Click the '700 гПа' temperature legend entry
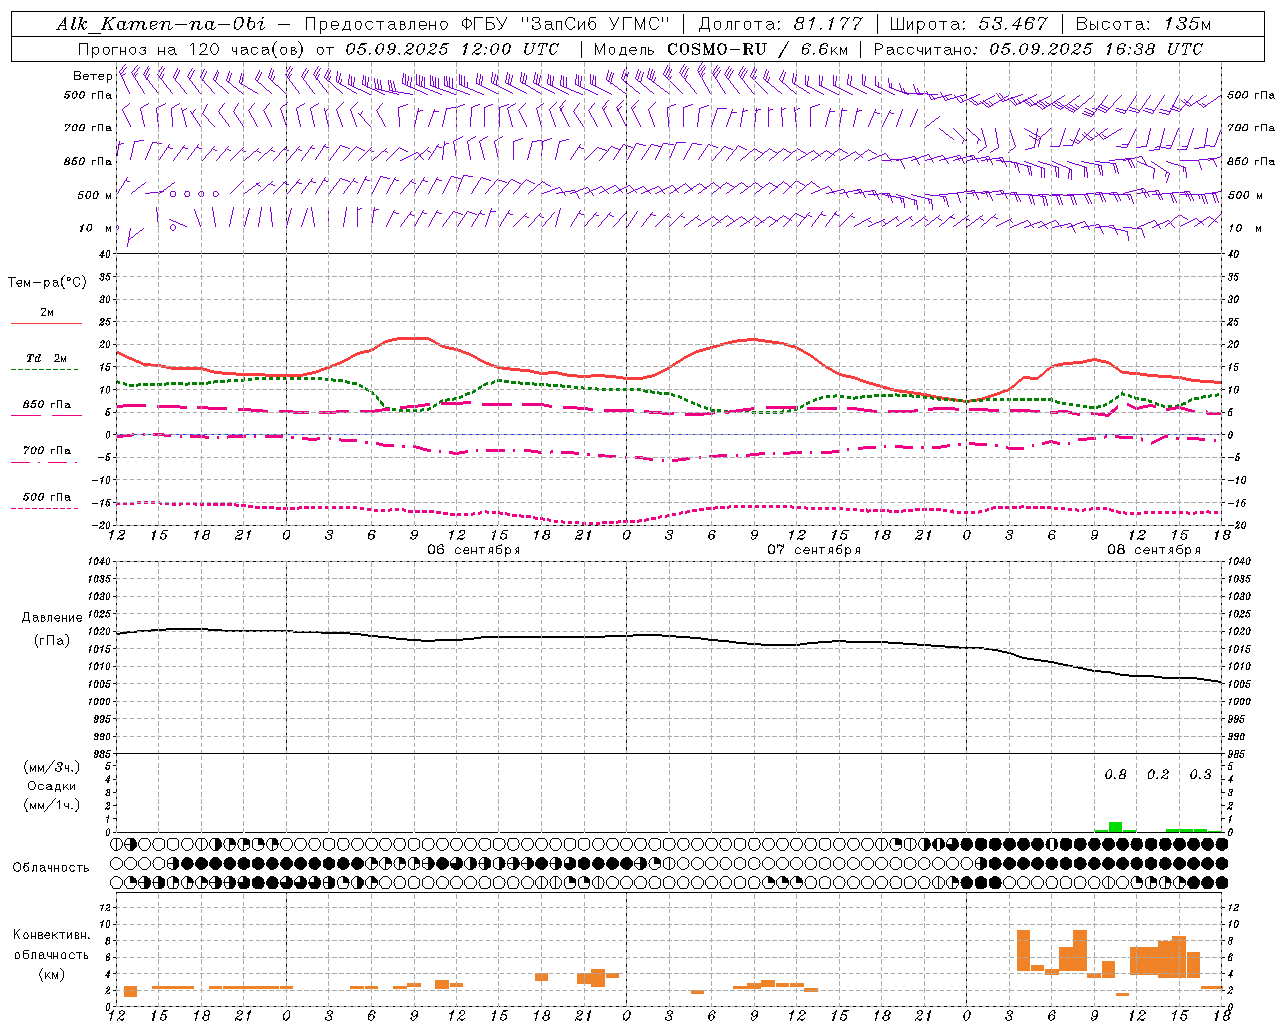This screenshot has height=1024, width=1280. coord(47,450)
